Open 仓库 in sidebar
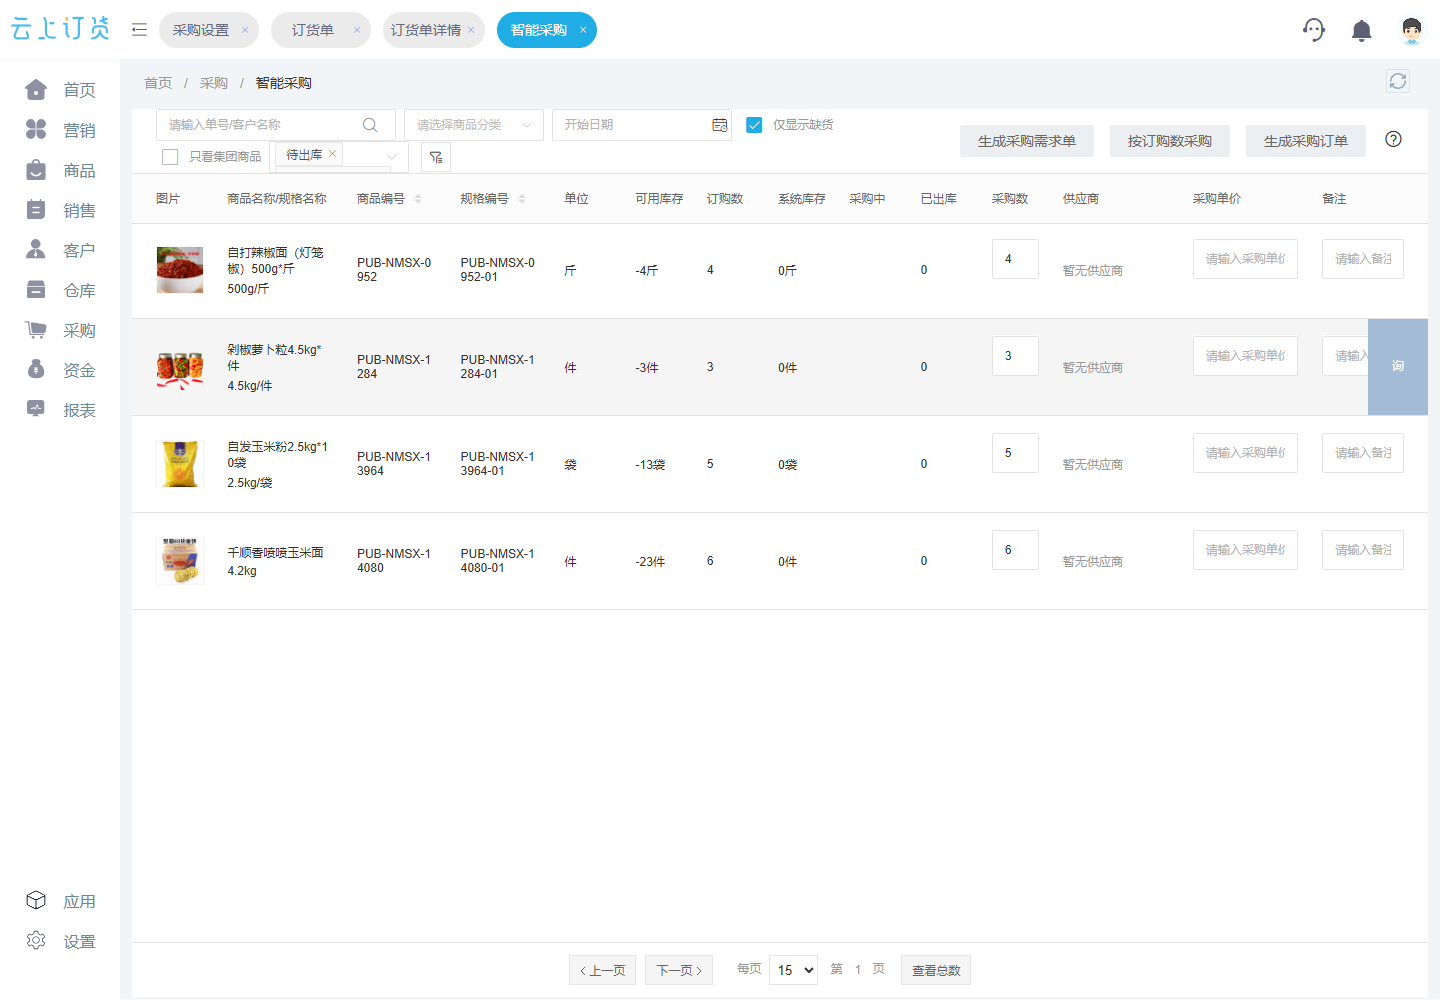The image size is (1440, 1000). click(60, 290)
